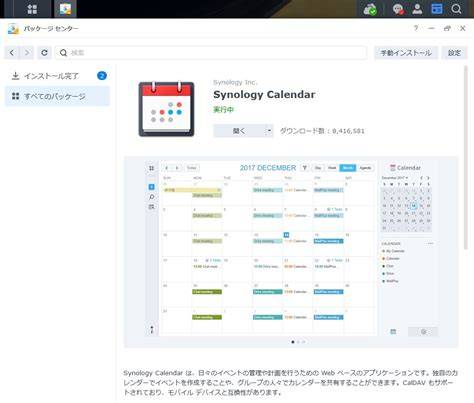This screenshot has width=474, height=403.
Task: Open the DSM search magnifier icon
Action: (x=456, y=9)
